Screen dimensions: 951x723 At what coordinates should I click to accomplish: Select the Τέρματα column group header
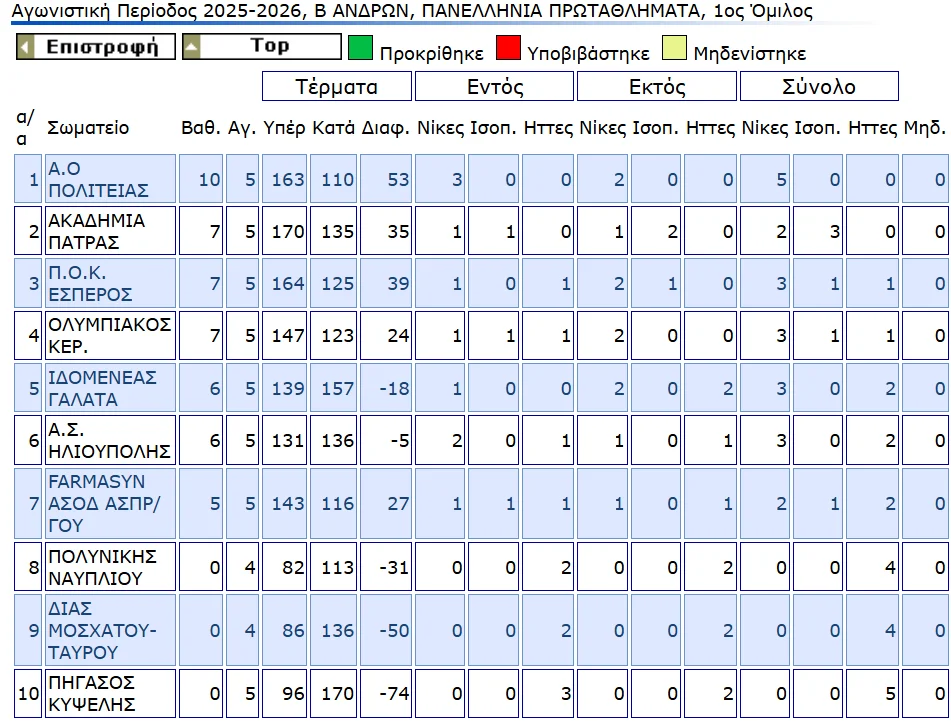tap(337, 87)
